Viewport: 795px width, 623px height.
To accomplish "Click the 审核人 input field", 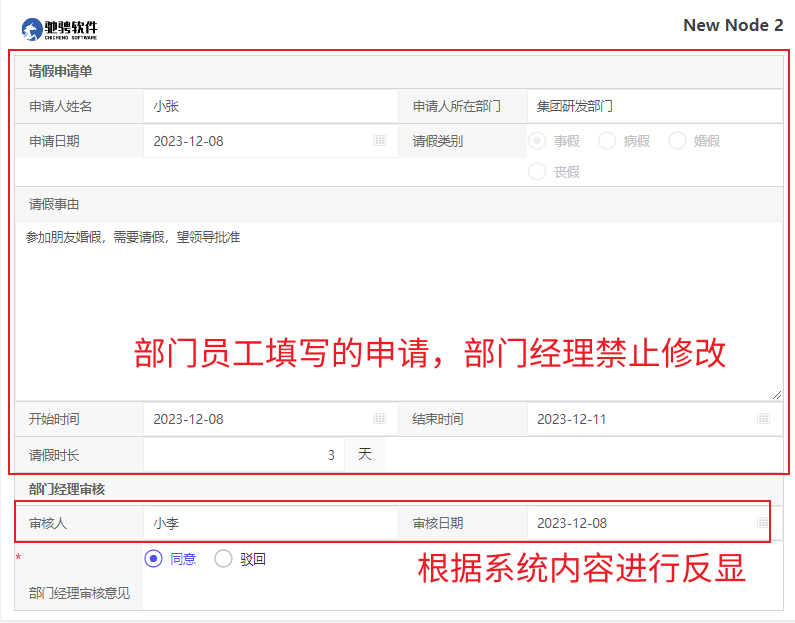I will pos(270,523).
